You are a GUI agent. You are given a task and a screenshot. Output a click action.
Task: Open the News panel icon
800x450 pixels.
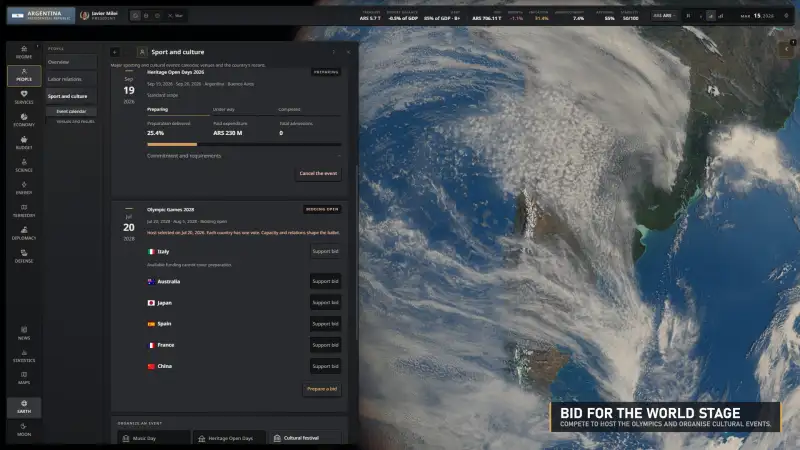[x=24, y=333]
